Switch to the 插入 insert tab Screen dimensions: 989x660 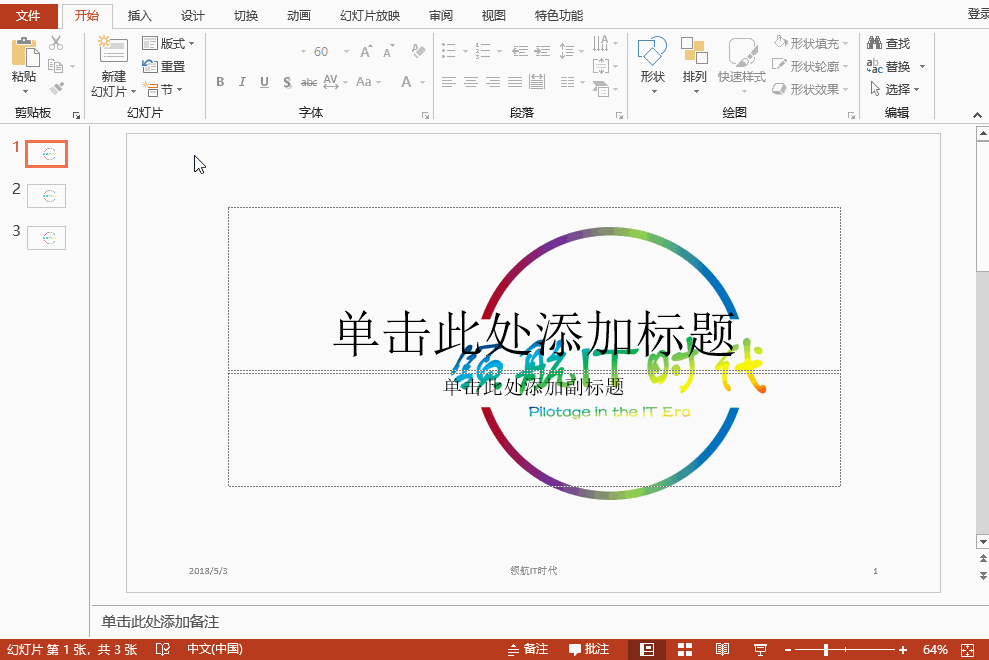pos(139,16)
